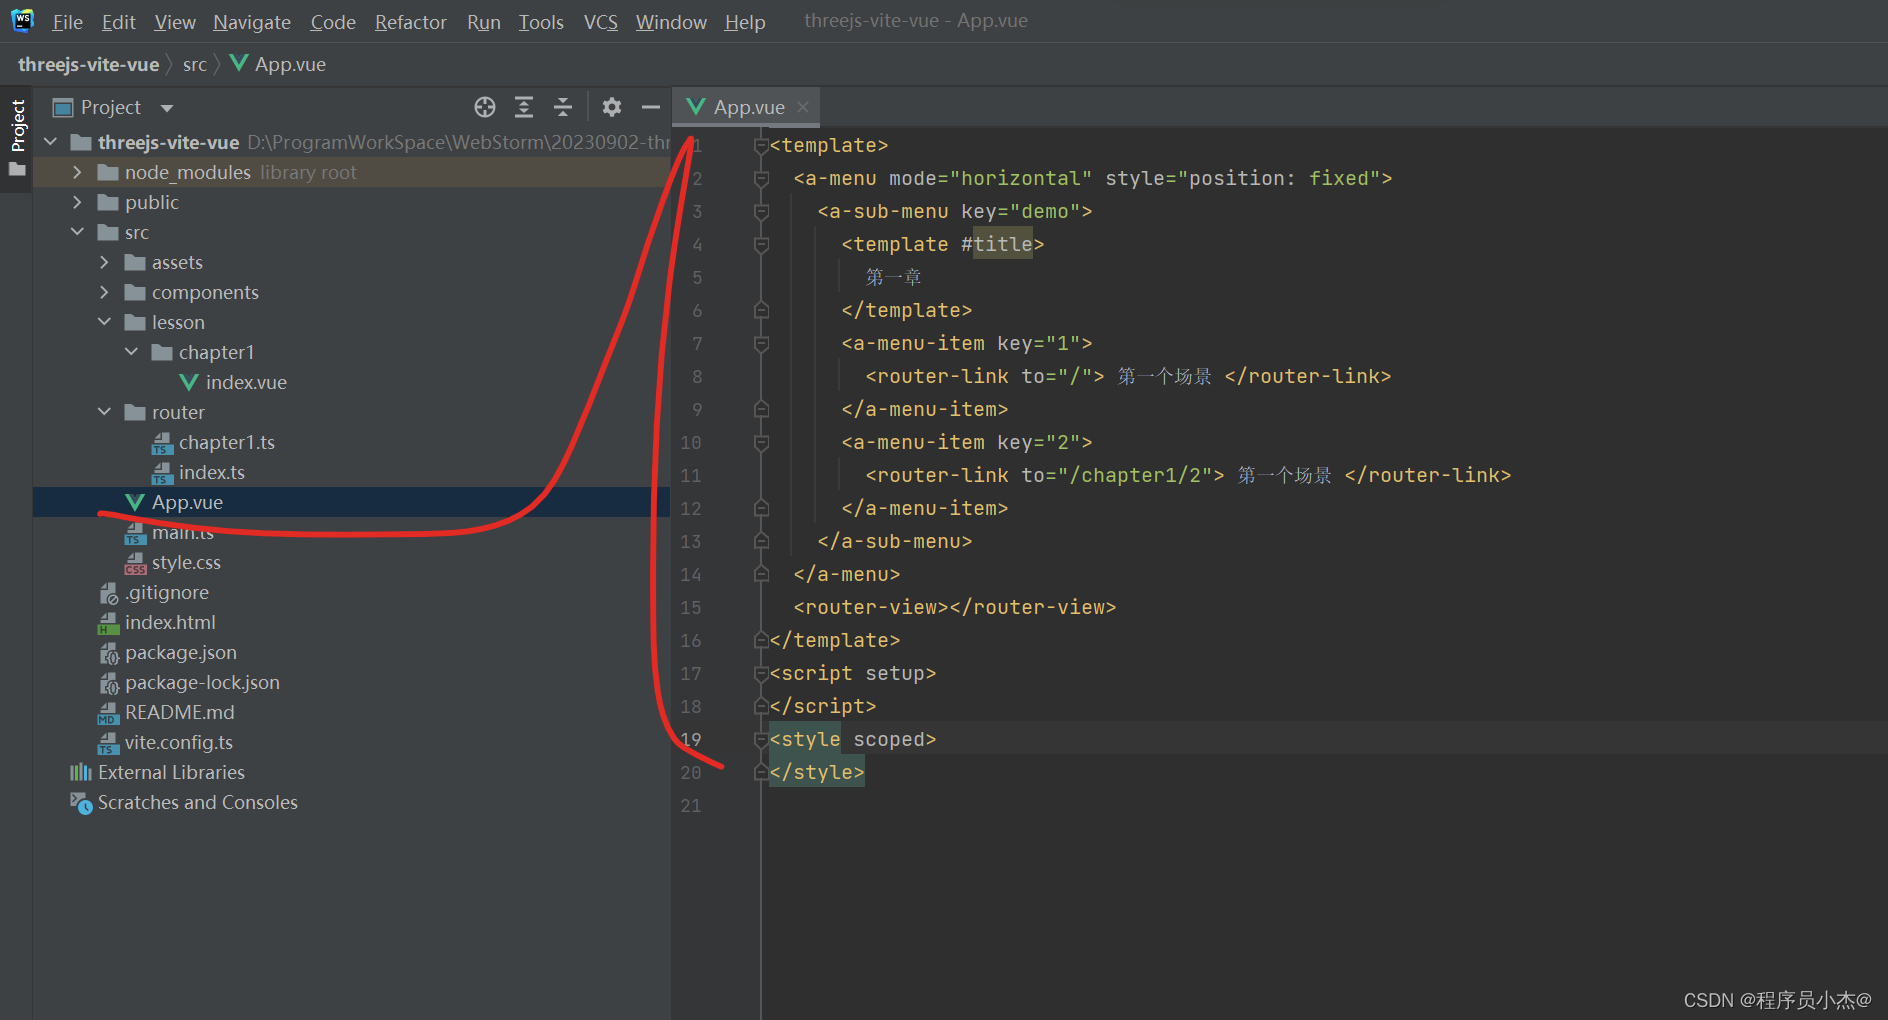Screen dimensions: 1888x1020
Task: Fold the a-menu-item key="1" block
Action: [x=761, y=344]
